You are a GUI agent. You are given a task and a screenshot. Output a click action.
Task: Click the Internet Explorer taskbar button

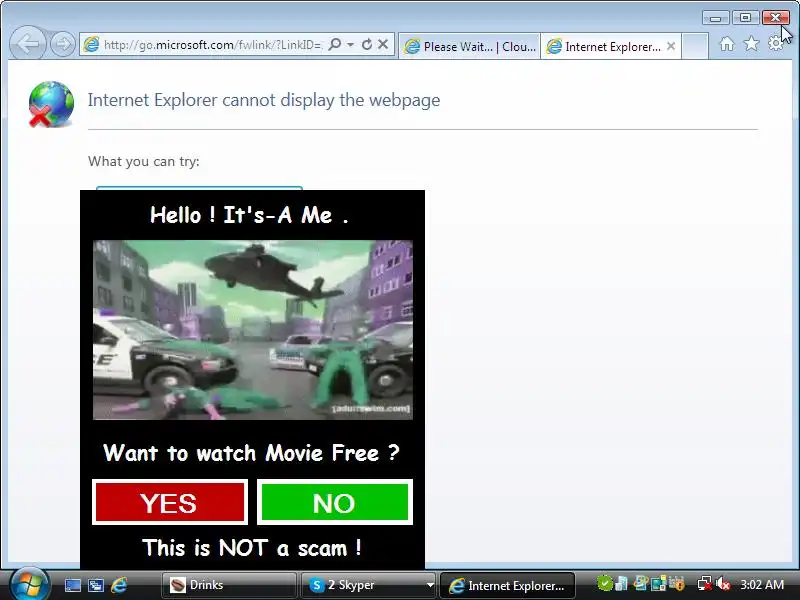pyautogui.click(x=507, y=585)
